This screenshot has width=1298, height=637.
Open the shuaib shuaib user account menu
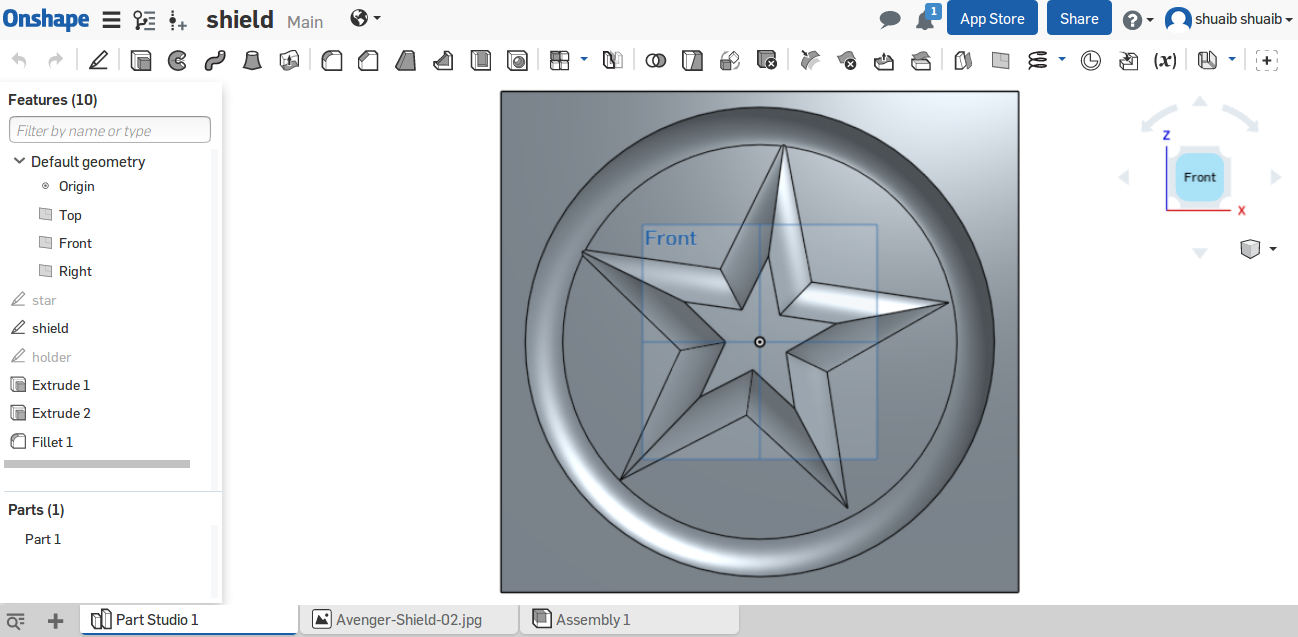coord(1229,19)
